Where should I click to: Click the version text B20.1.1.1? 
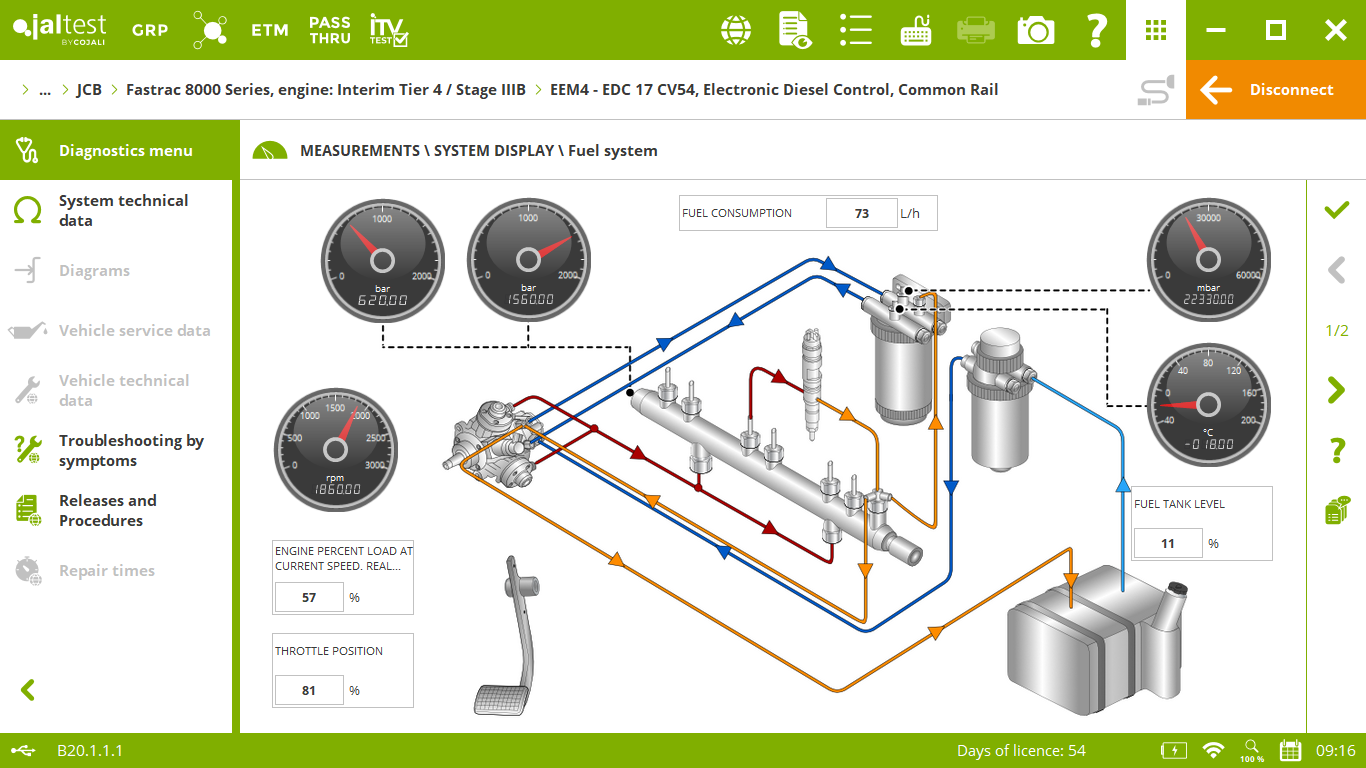pos(90,750)
